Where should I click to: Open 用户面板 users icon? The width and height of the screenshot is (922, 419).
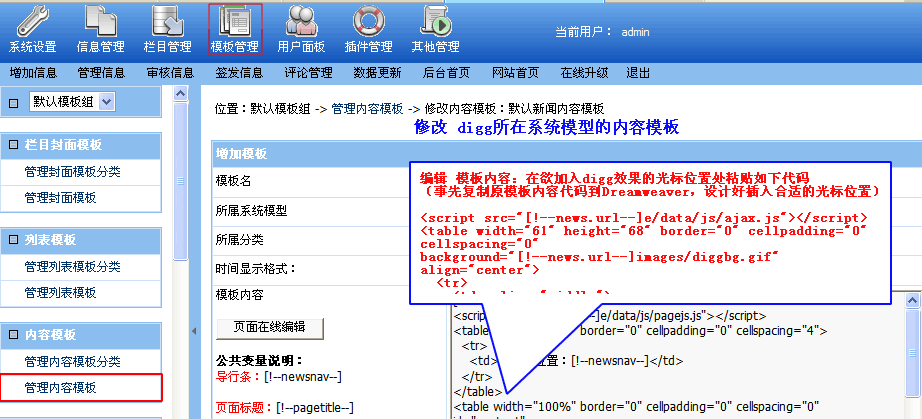(301, 22)
